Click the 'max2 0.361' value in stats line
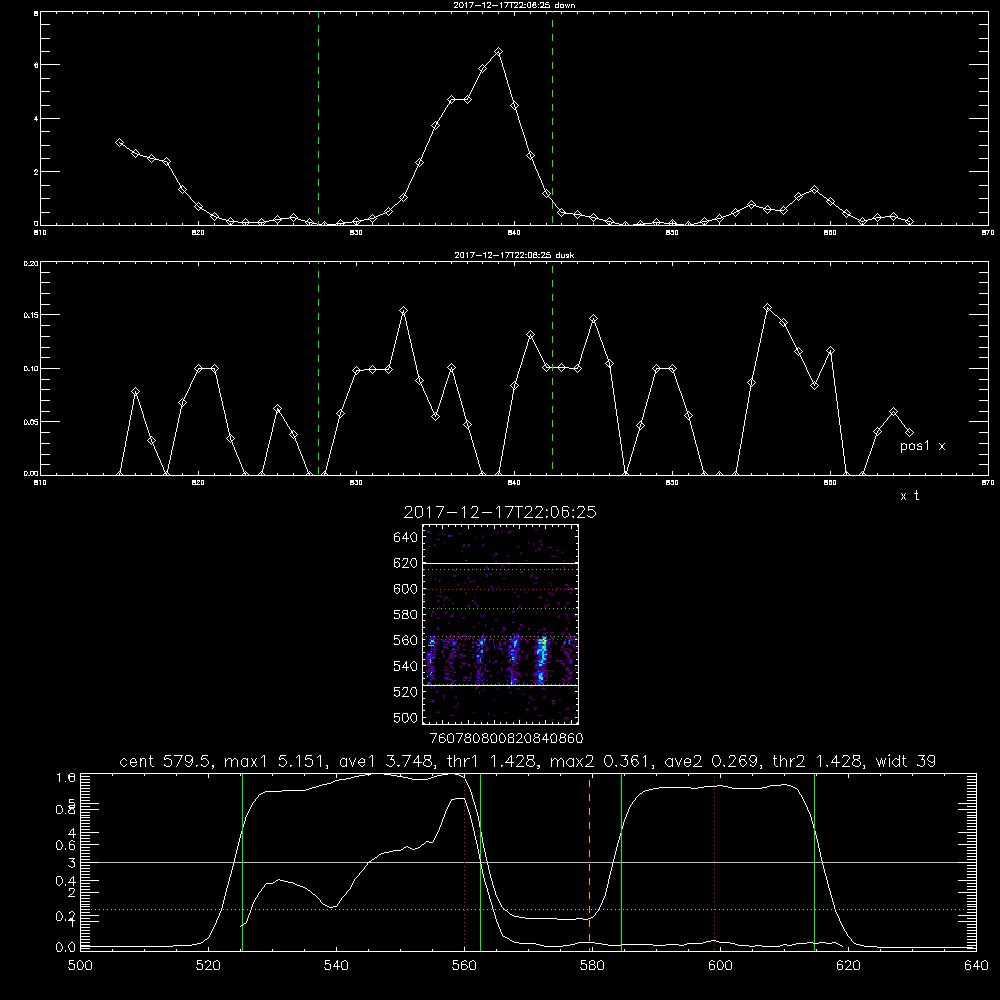 599,761
